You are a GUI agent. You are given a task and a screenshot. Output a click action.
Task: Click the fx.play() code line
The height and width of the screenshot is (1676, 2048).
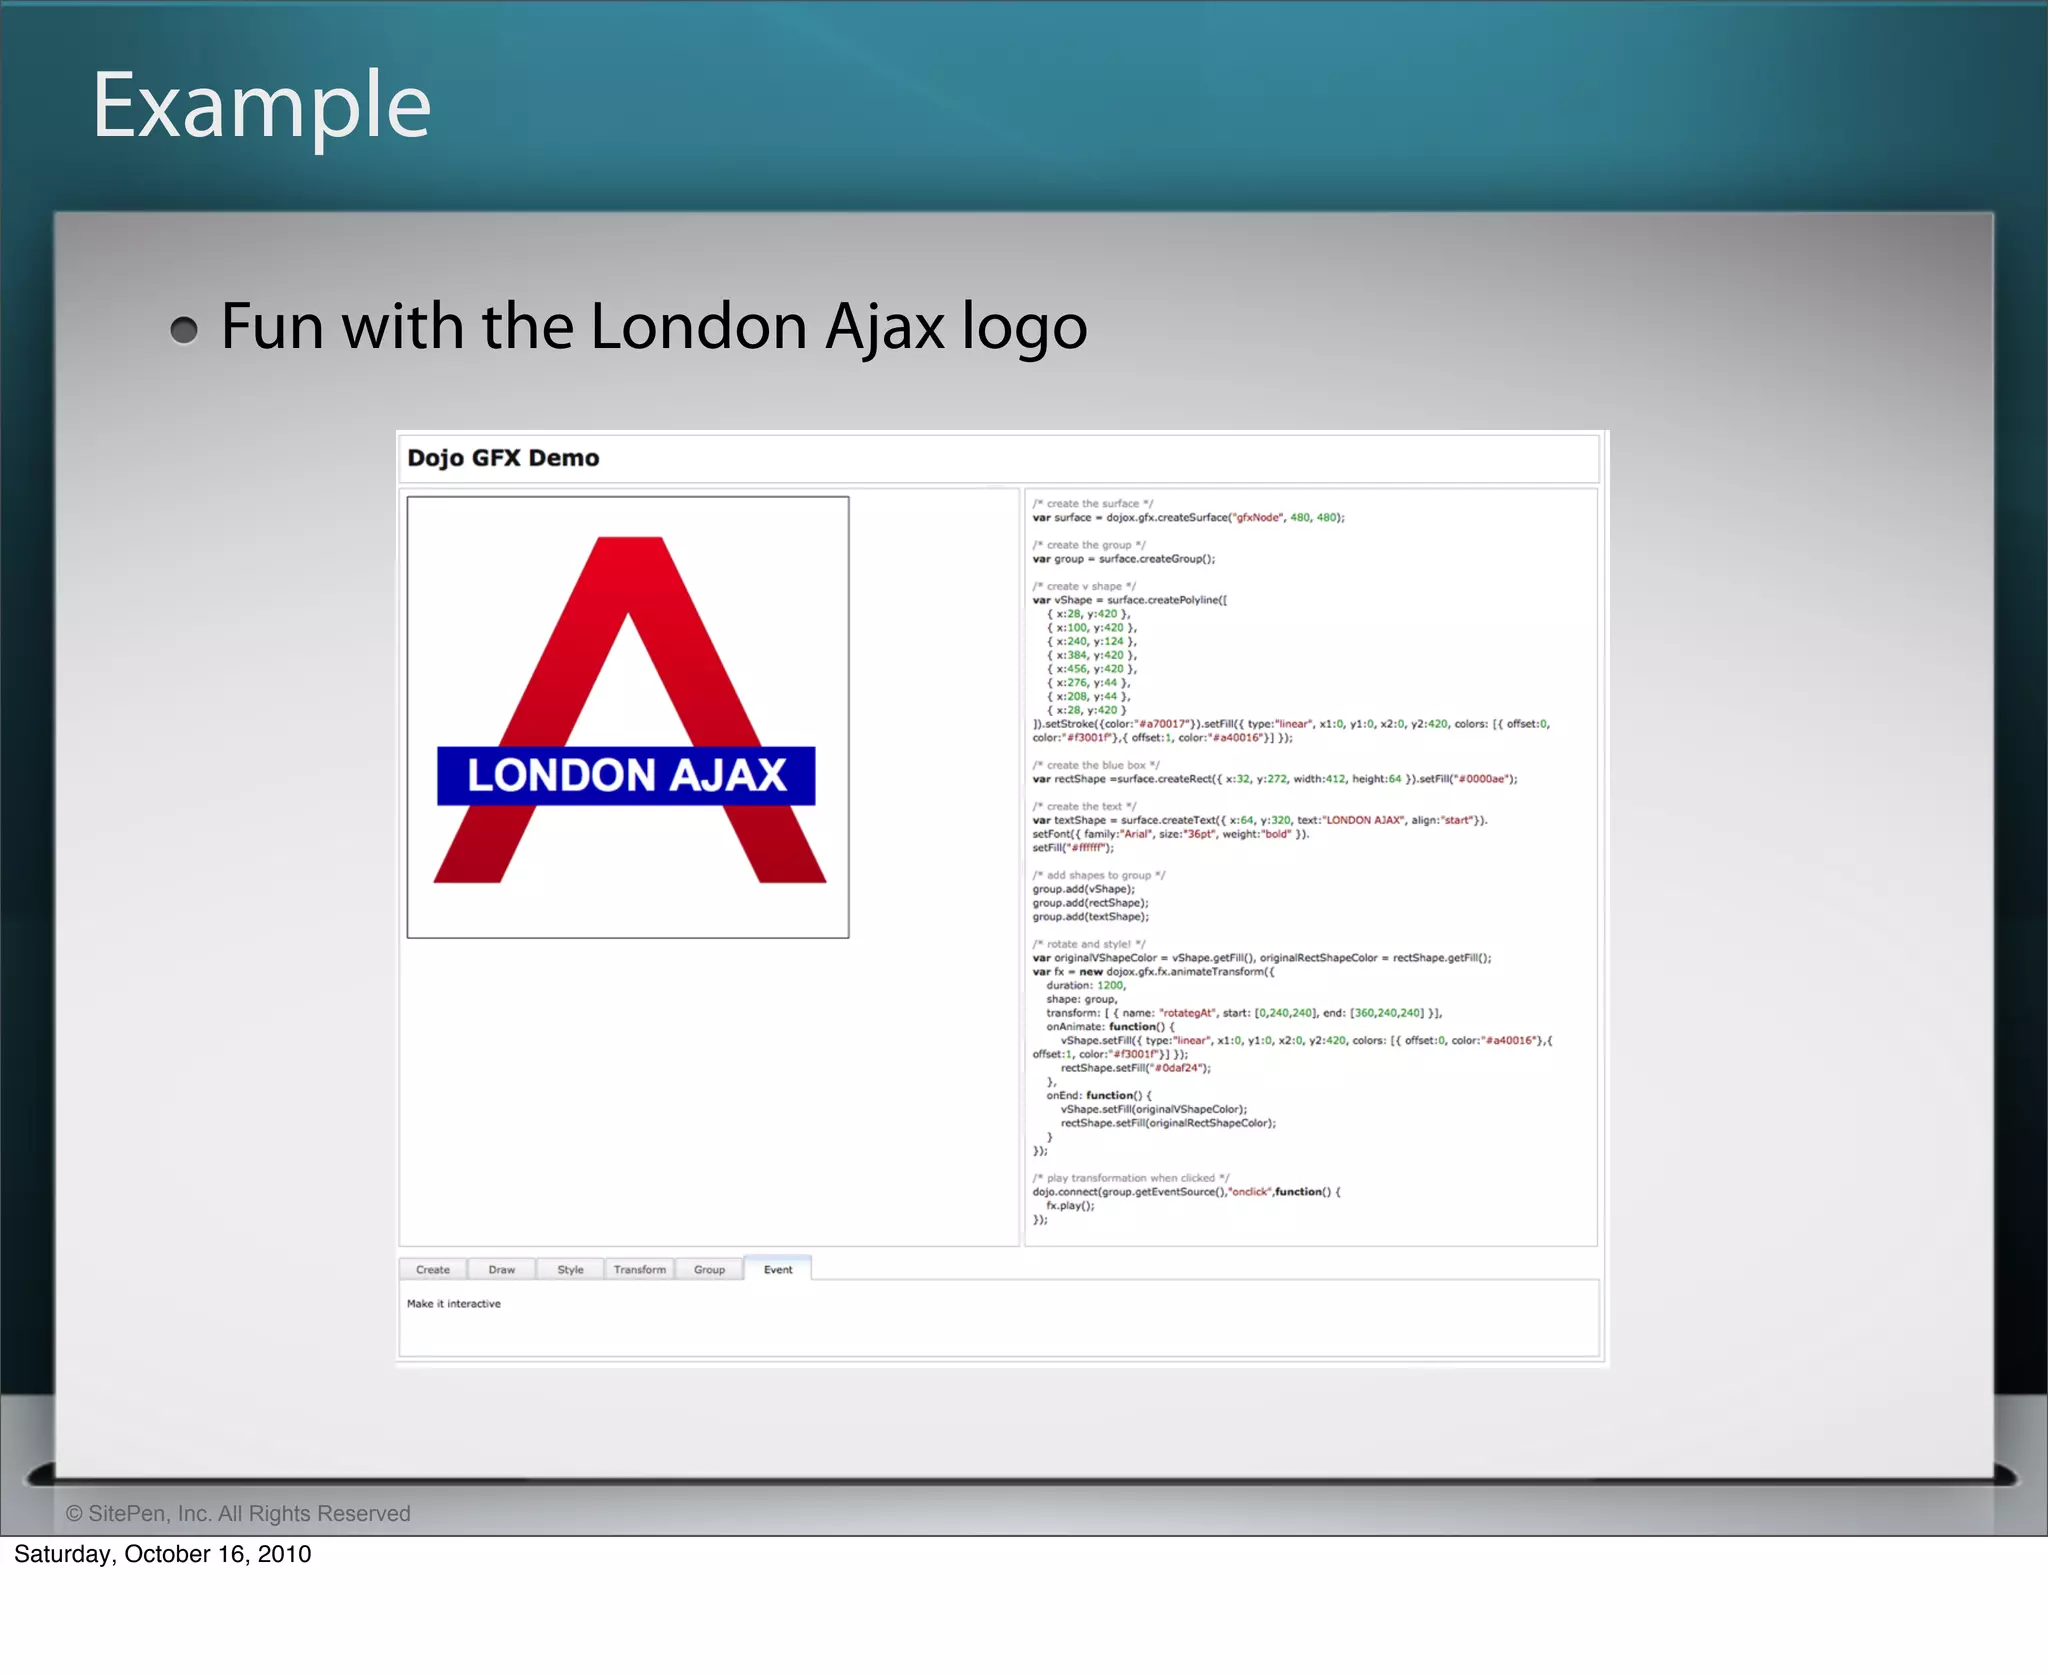click(1070, 1206)
